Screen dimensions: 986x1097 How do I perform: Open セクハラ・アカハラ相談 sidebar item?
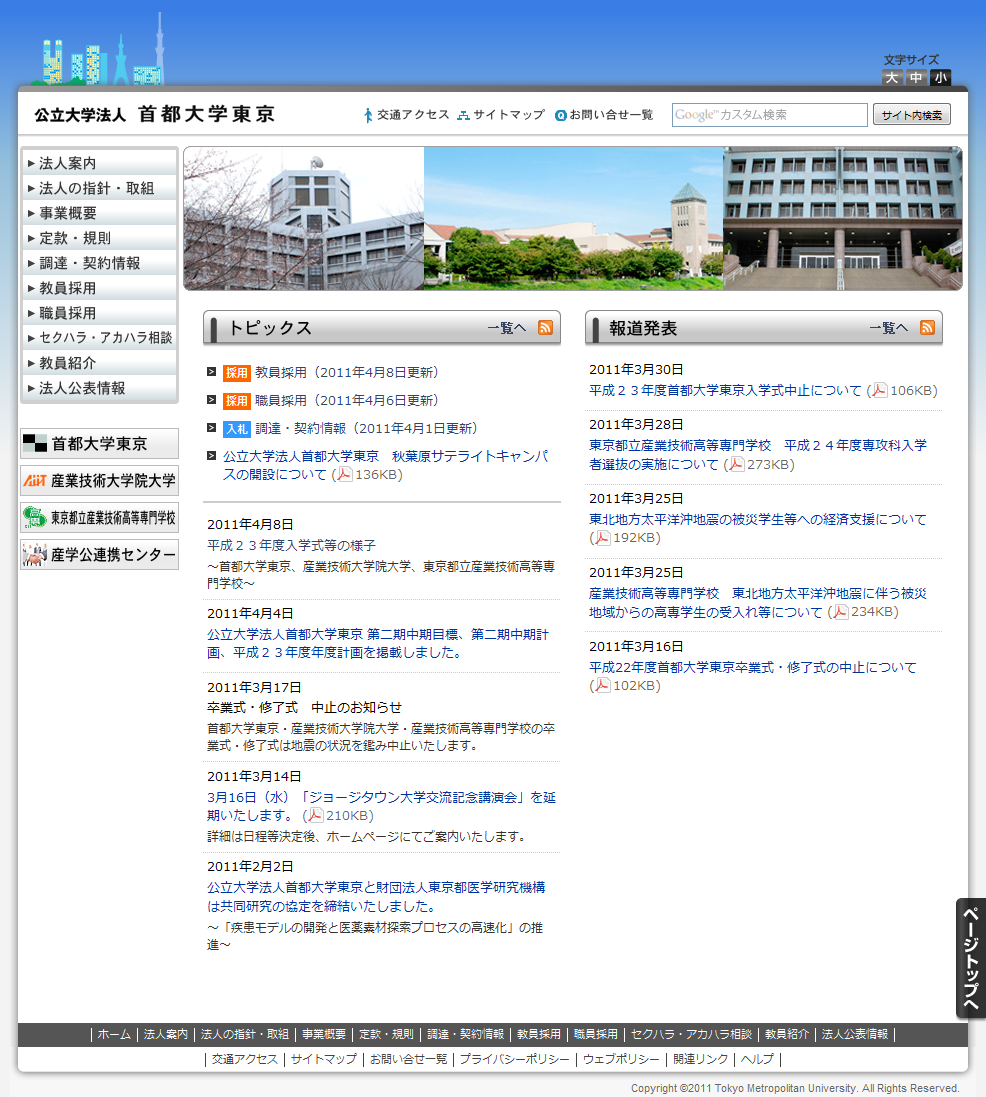[x=99, y=338]
